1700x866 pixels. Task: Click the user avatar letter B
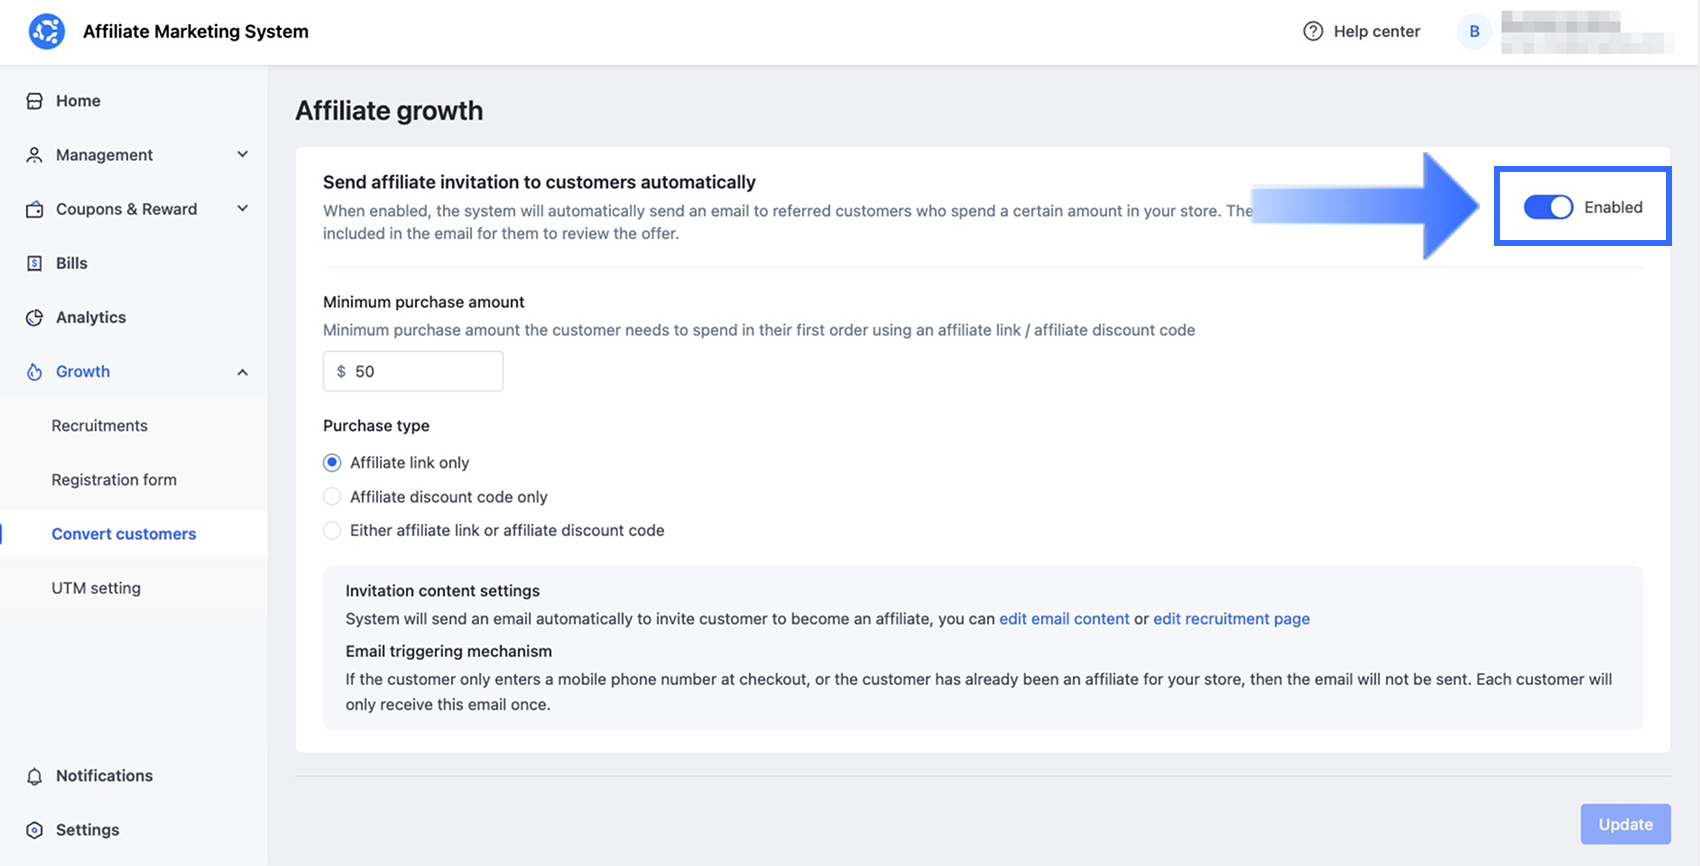click(x=1474, y=31)
